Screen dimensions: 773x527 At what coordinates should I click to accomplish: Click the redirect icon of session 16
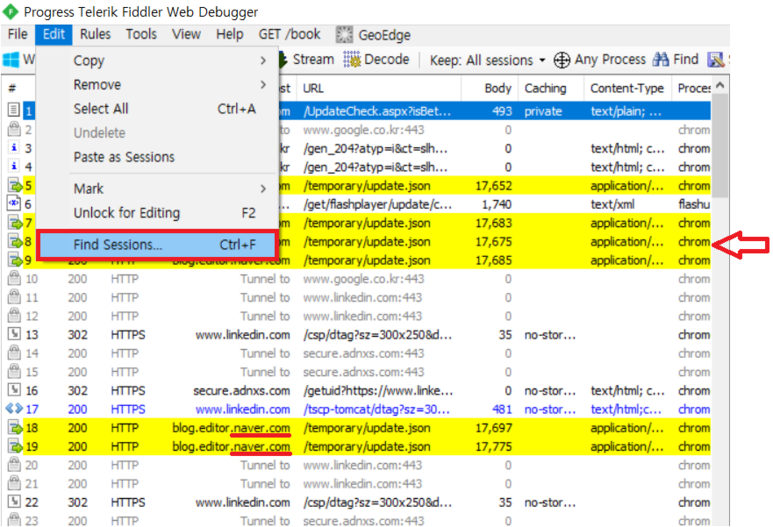(14, 390)
